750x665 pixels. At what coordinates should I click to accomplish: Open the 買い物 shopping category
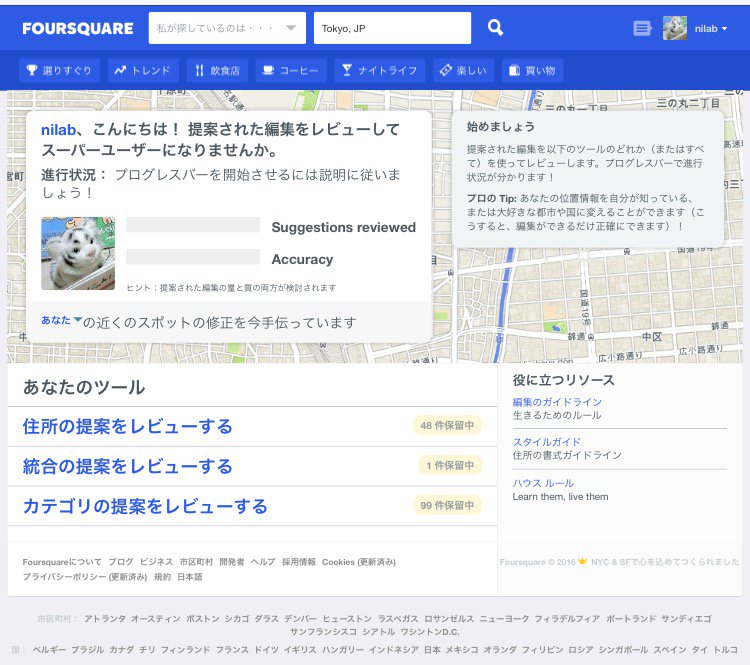pos(531,70)
